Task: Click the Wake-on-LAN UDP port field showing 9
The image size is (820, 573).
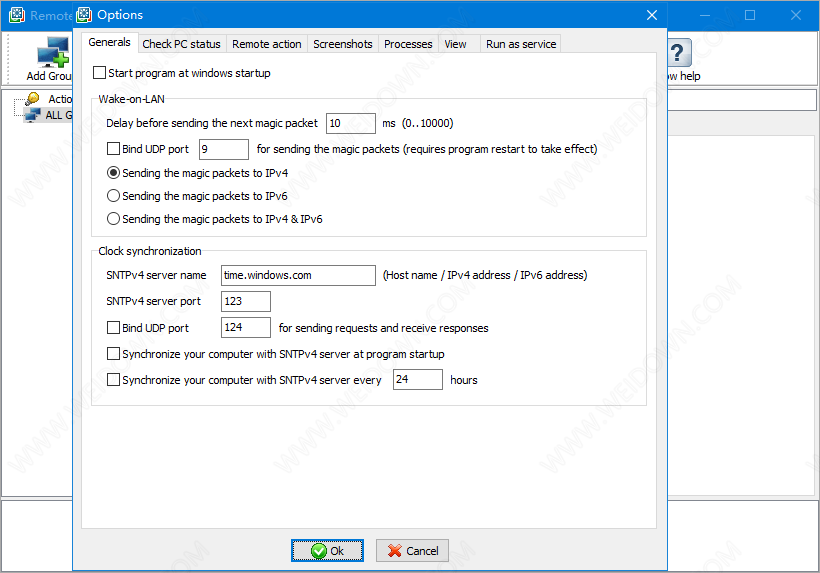Action: (224, 149)
